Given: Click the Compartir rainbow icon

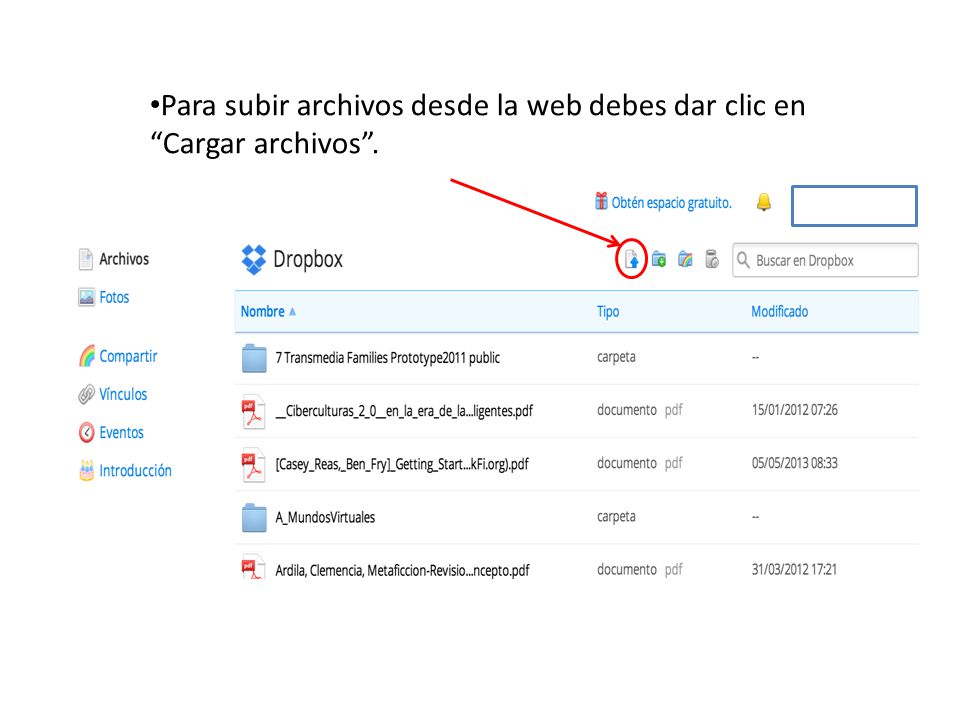Looking at the screenshot, I should (86, 356).
